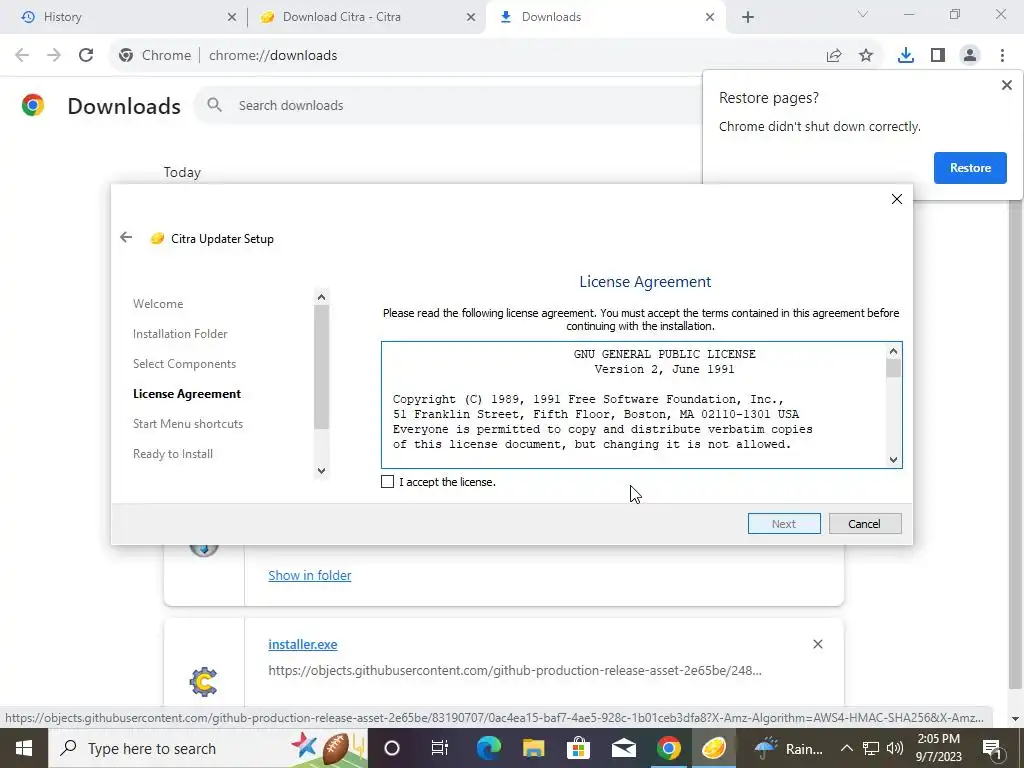
Task: Click the license text scrollbar thumb
Action: (893, 368)
